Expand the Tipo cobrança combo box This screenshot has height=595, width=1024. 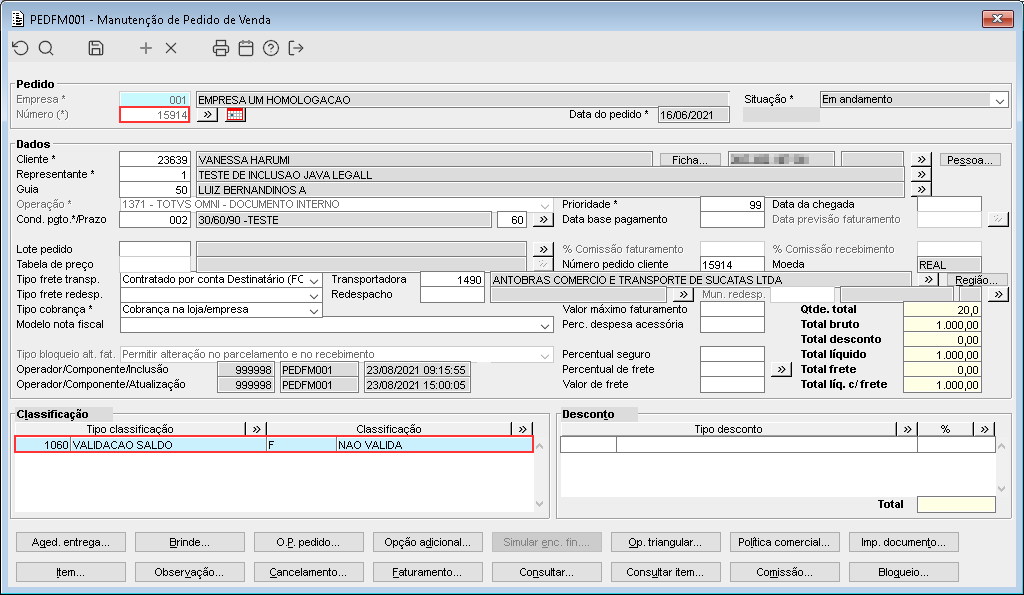point(314,310)
